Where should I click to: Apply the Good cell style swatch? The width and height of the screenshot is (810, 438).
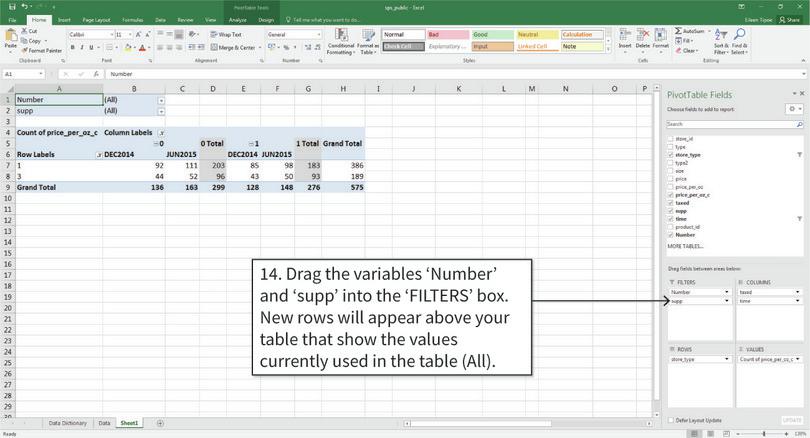tap(492, 35)
